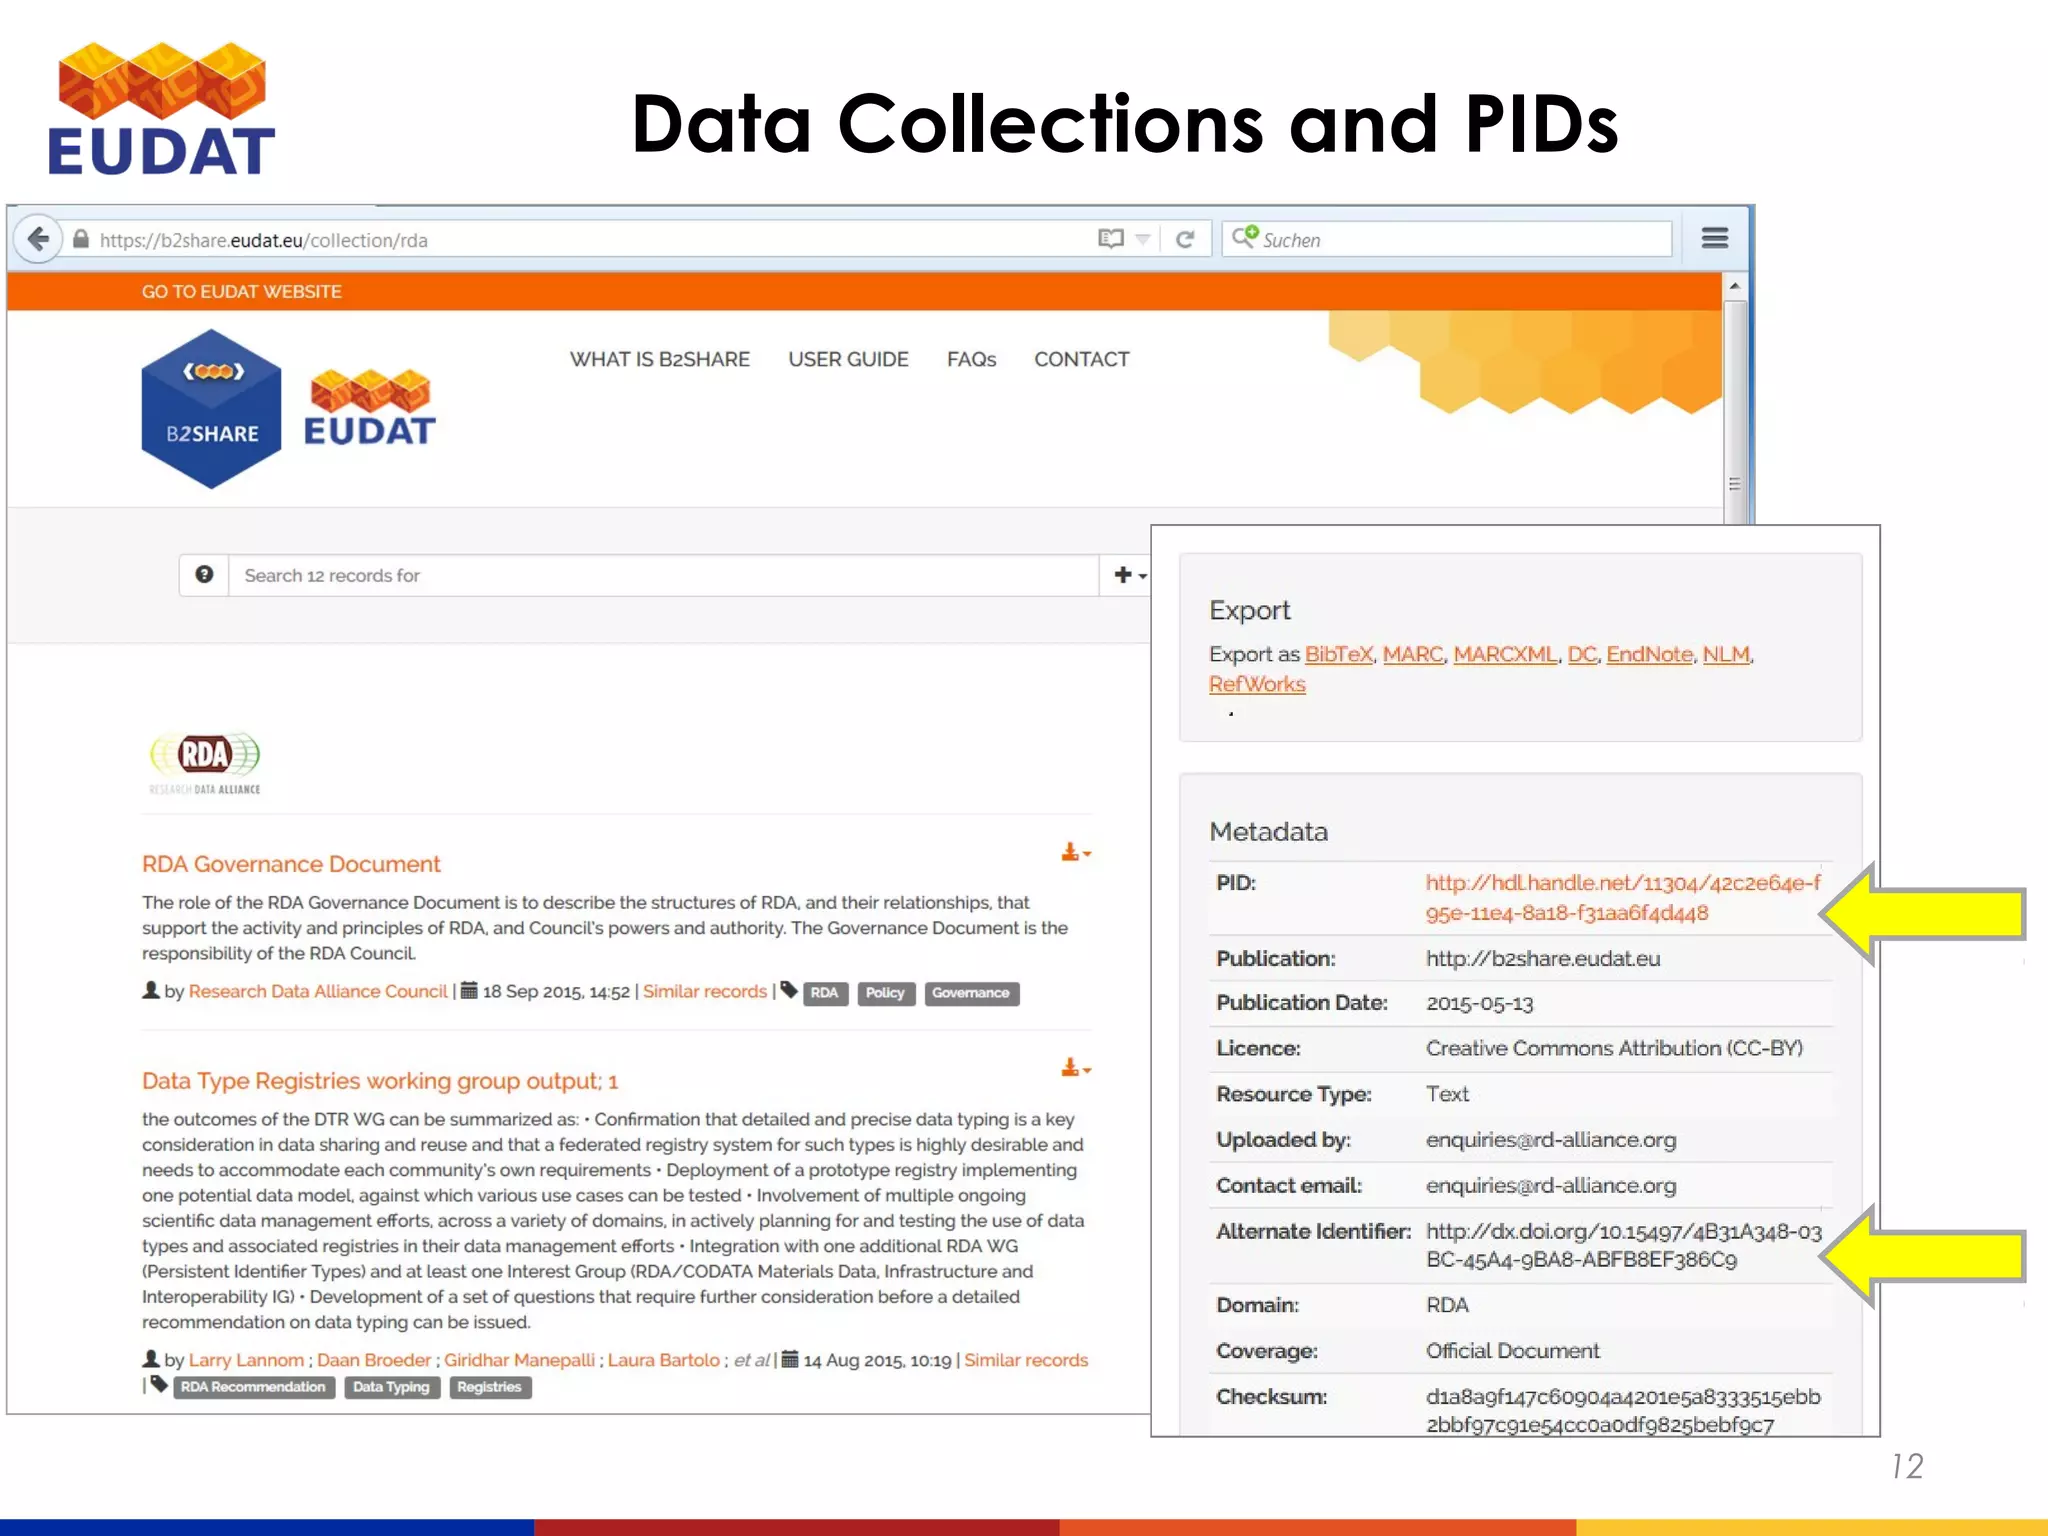This screenshot has width=2048, height=1536.
Task: Click author link Daan Broeder
Action: click(374, 1360)
